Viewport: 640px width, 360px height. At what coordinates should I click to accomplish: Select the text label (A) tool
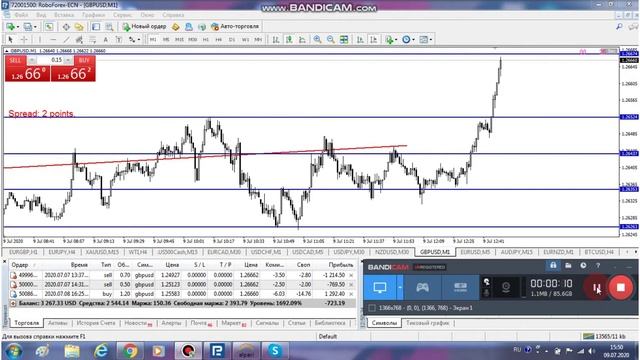(x=105, y=40)
